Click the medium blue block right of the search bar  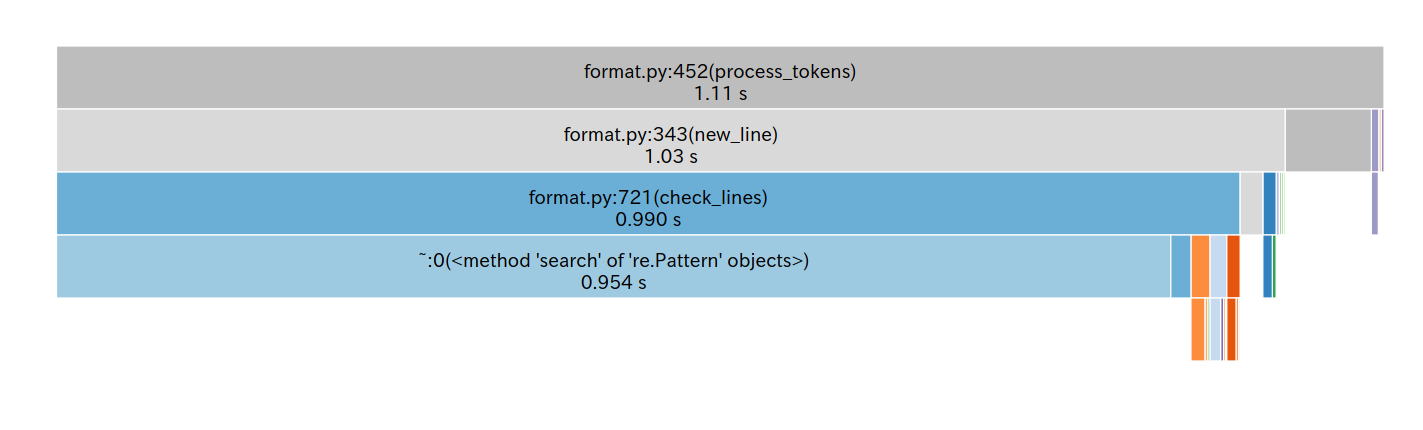click(x=1181, y=266)
